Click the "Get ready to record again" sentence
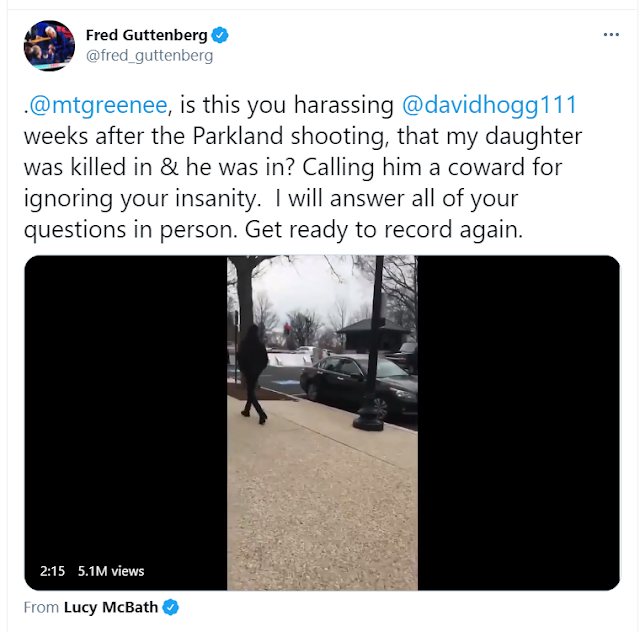This screenshot has height=632, width=640. [x=384, y=230]
